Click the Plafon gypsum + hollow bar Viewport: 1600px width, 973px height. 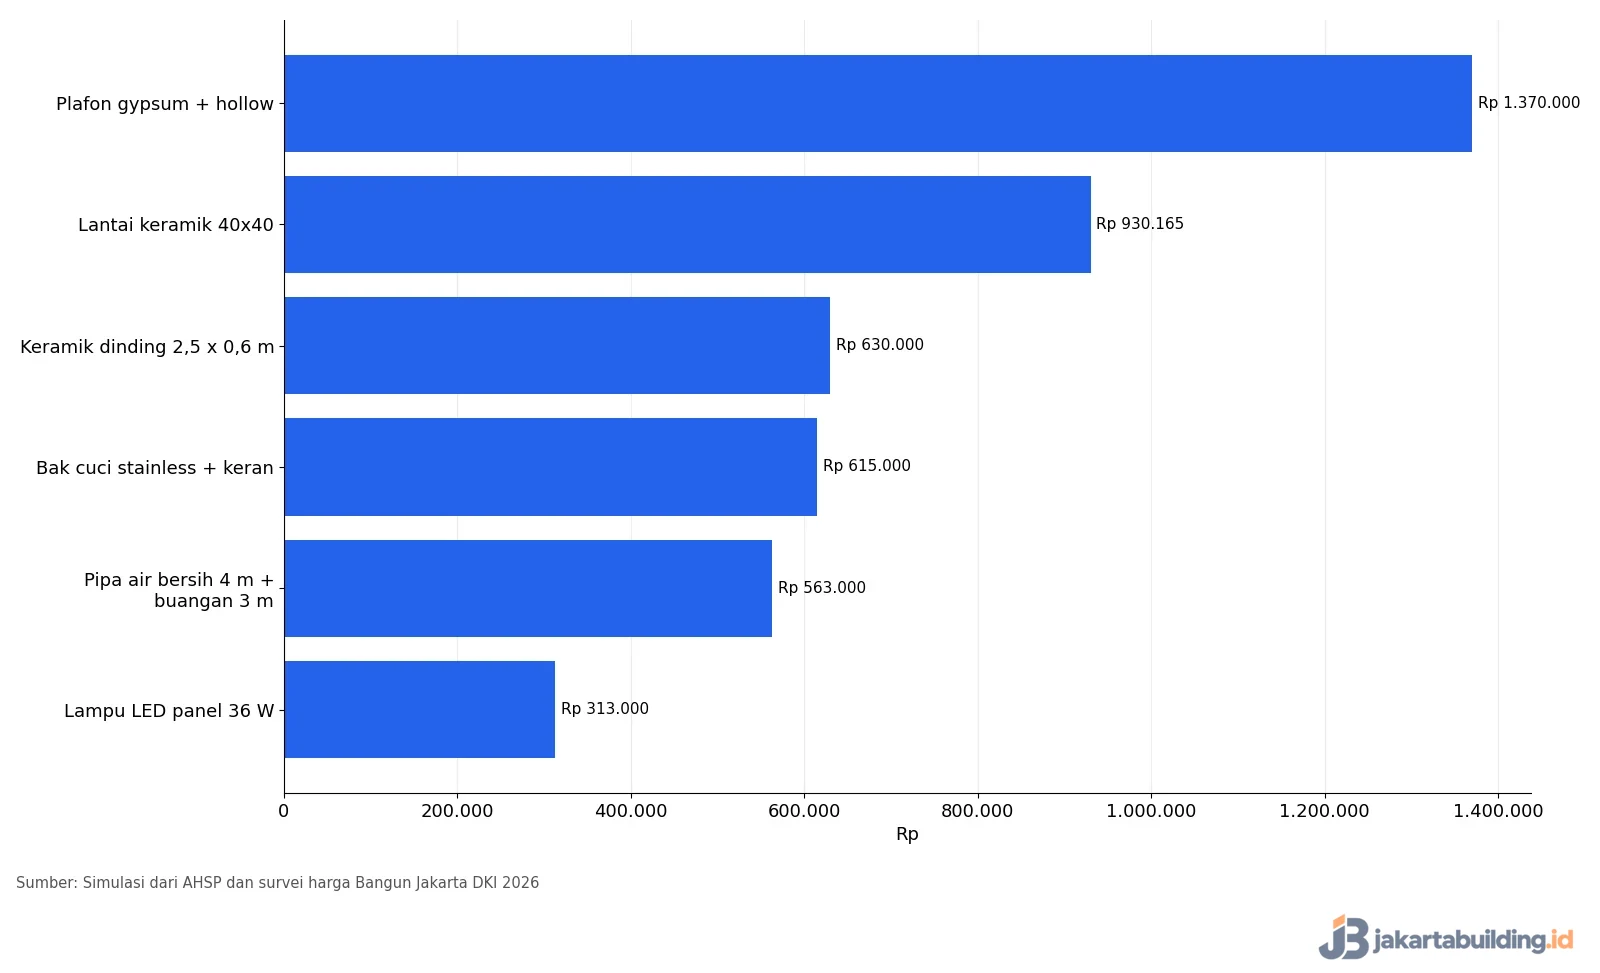pyautogui.click(x=878, y=103)
